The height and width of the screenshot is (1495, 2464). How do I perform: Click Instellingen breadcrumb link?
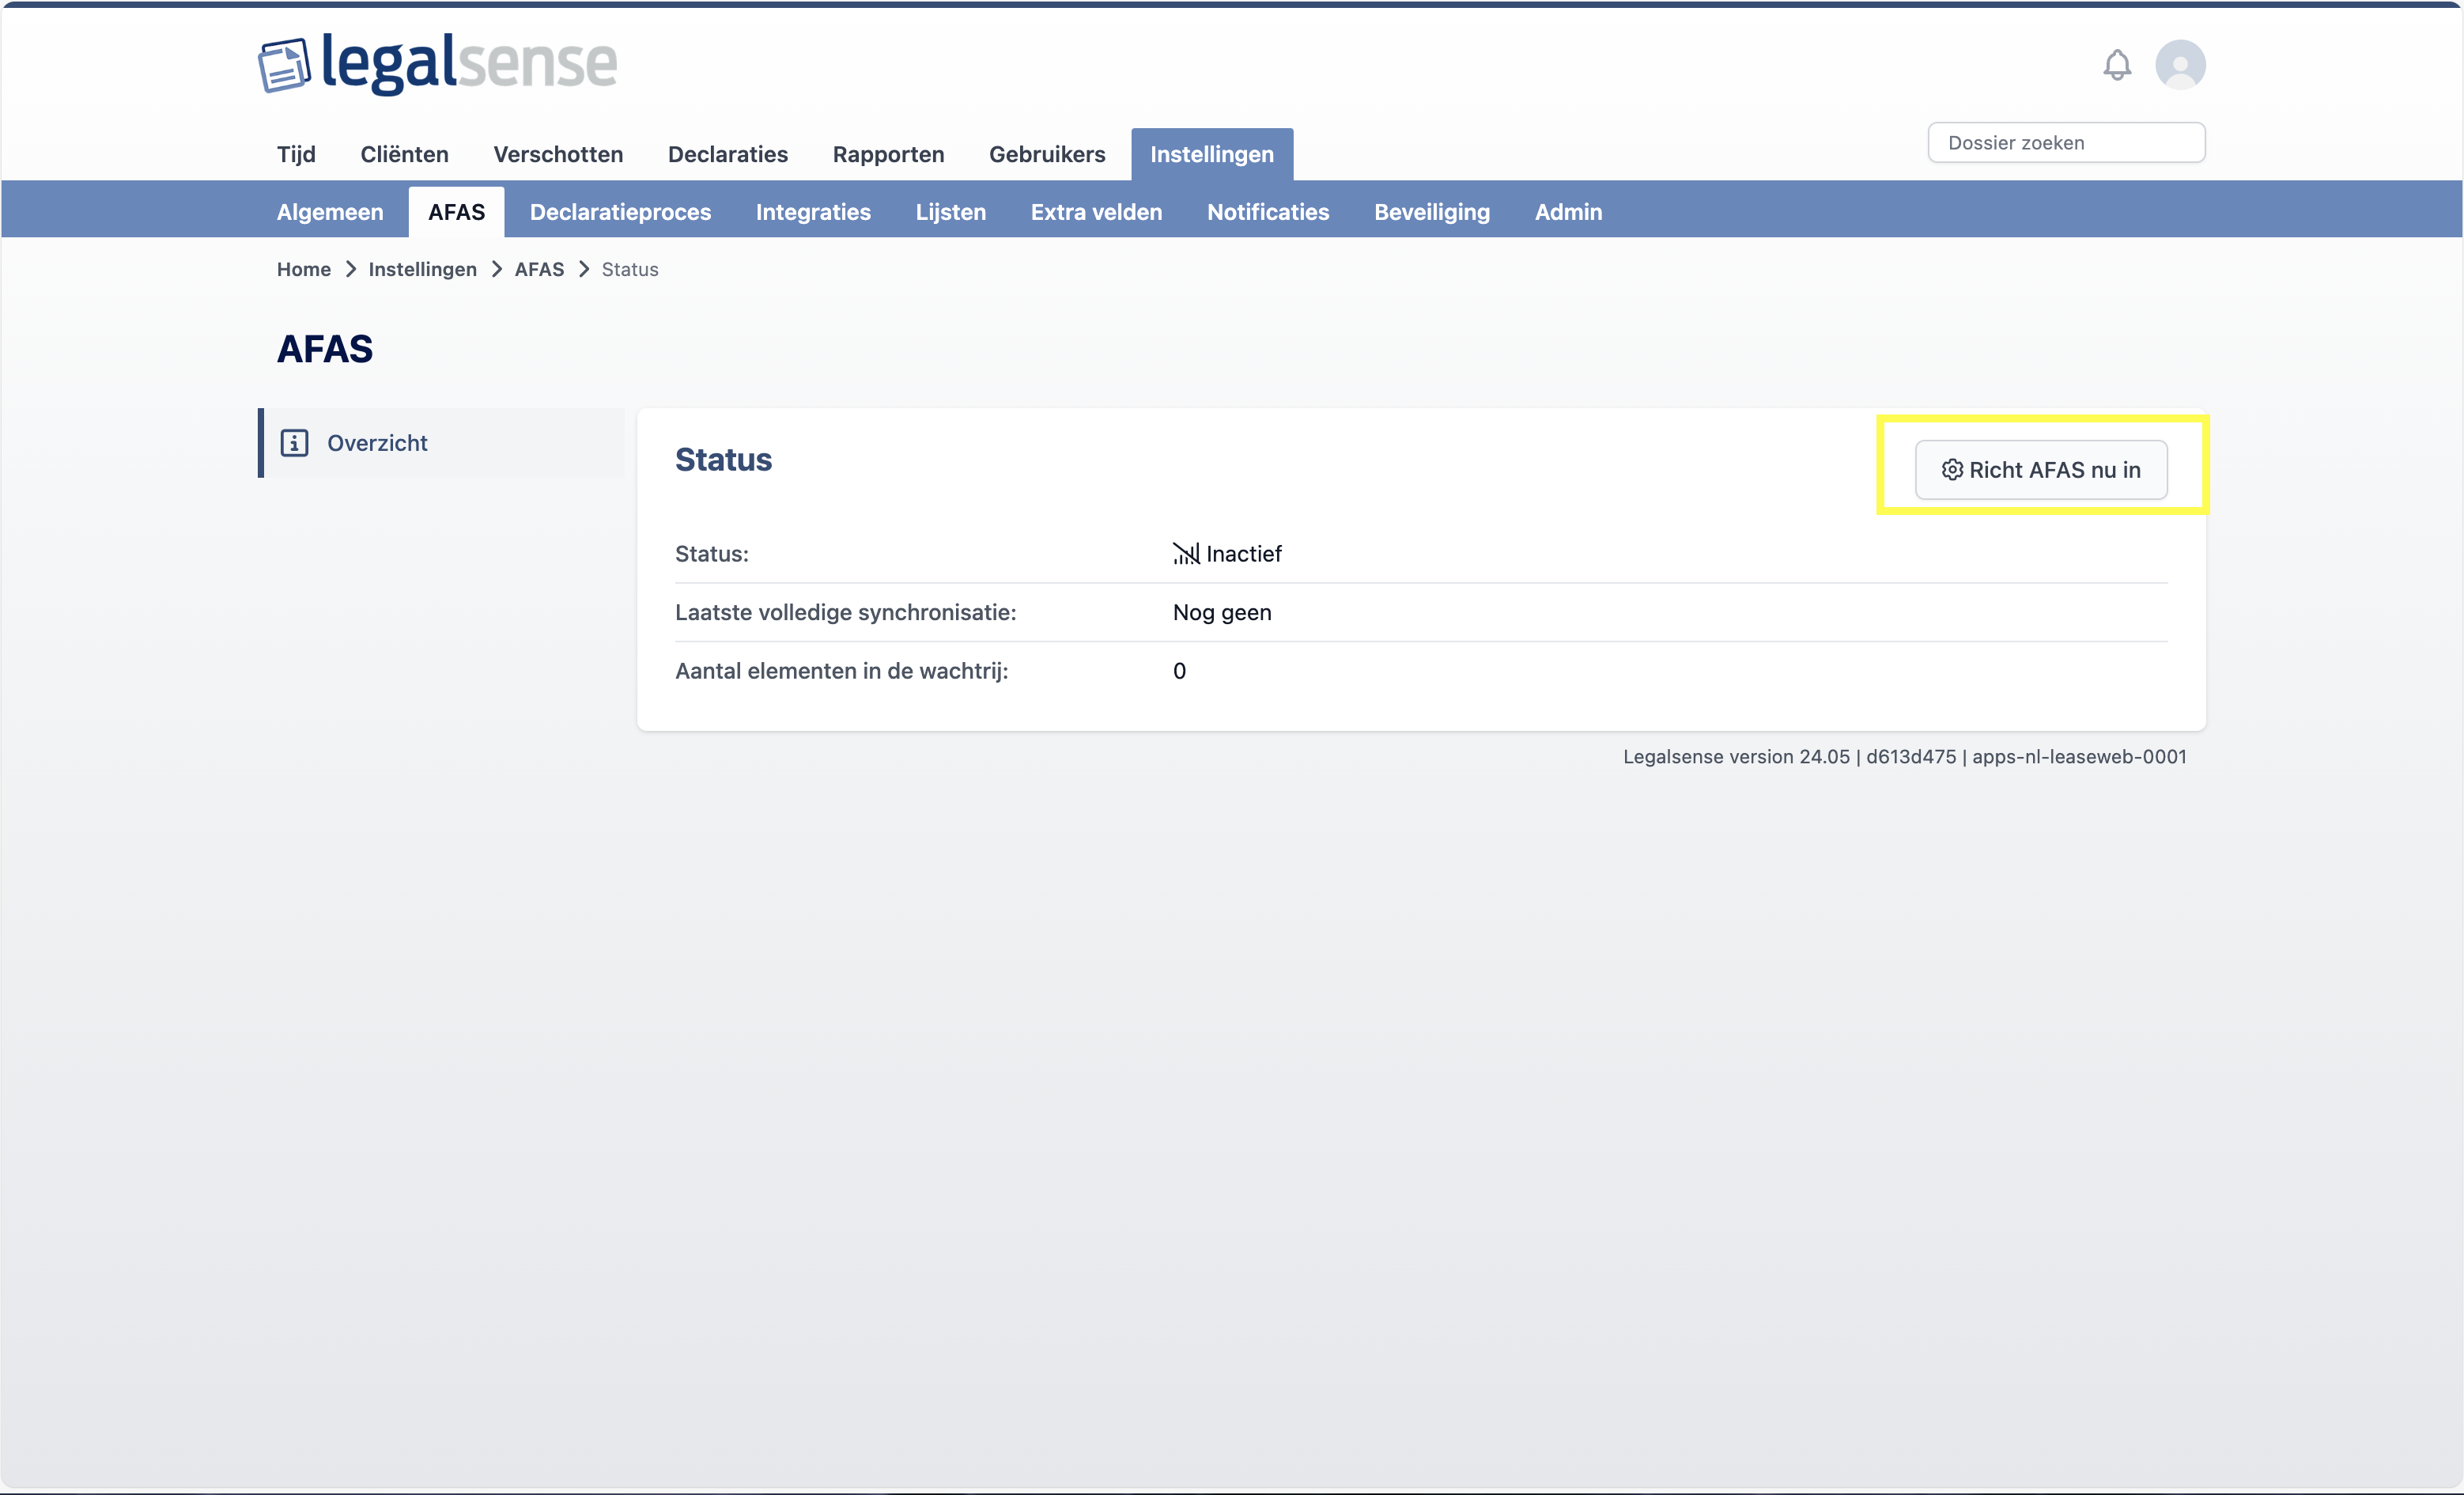(x=422, y=269)
